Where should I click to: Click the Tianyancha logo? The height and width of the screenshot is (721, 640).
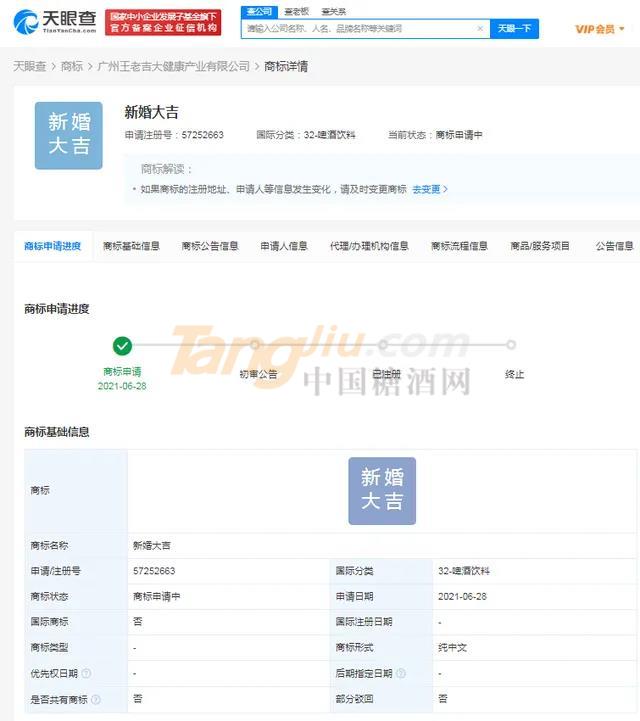[x=55, y=22]
